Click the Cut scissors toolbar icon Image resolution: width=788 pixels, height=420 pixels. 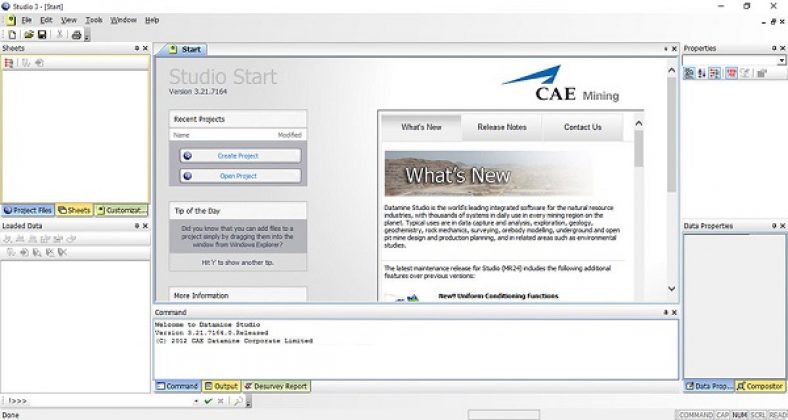coord(59,35)
